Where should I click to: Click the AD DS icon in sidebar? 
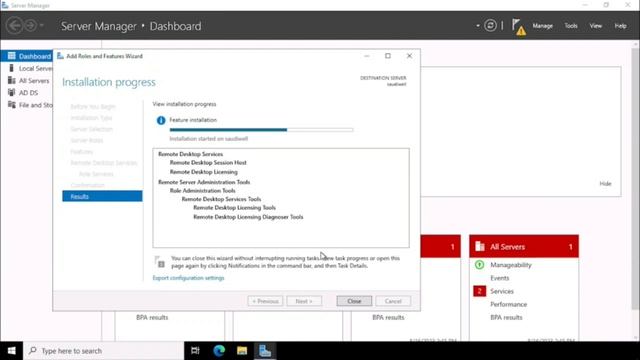(11, 93)
